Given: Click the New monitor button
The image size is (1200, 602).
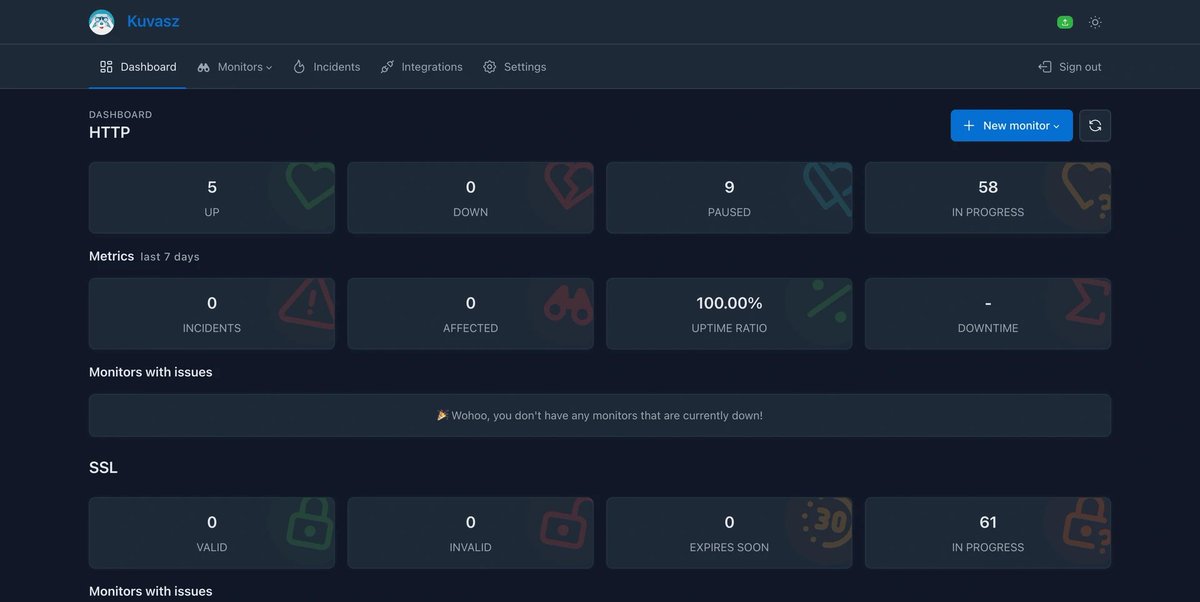Looking at the screenshot, I should pos(1010,124).
